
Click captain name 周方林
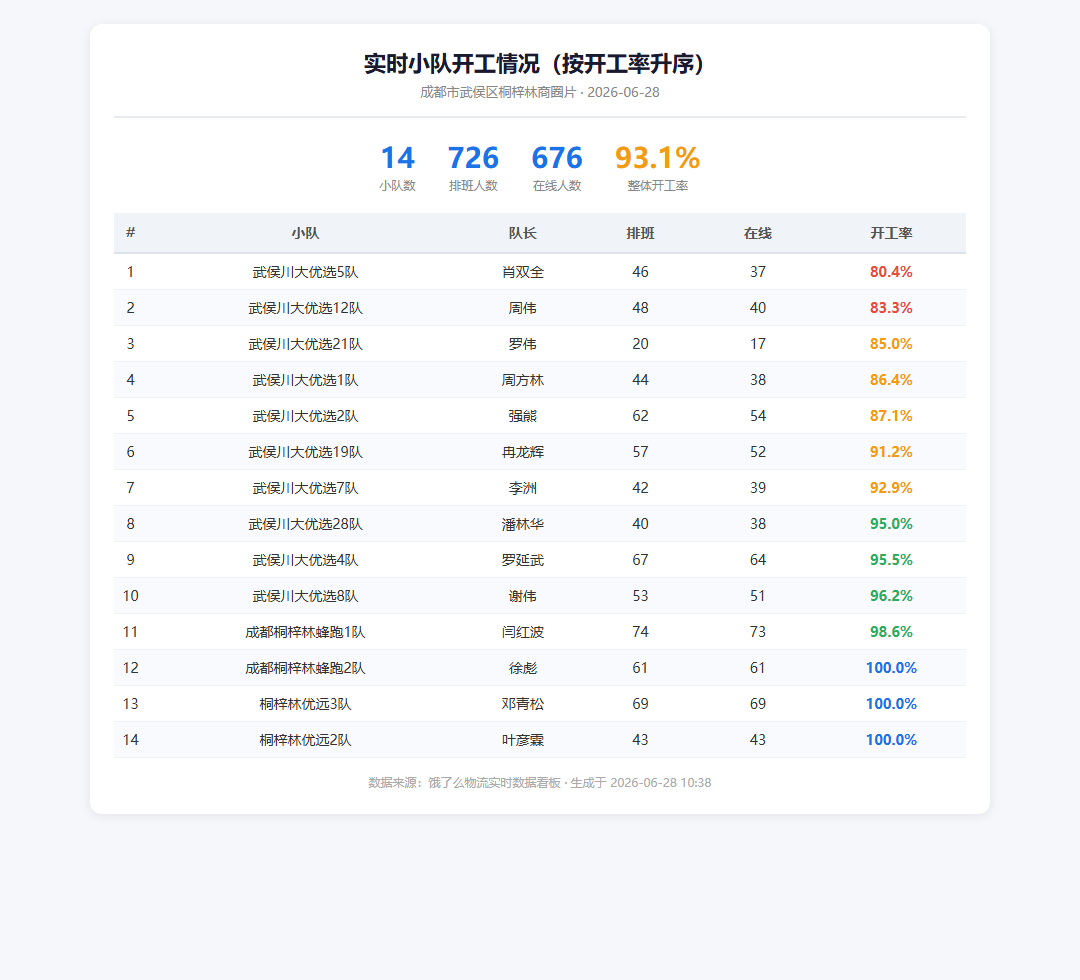point(523,380)
